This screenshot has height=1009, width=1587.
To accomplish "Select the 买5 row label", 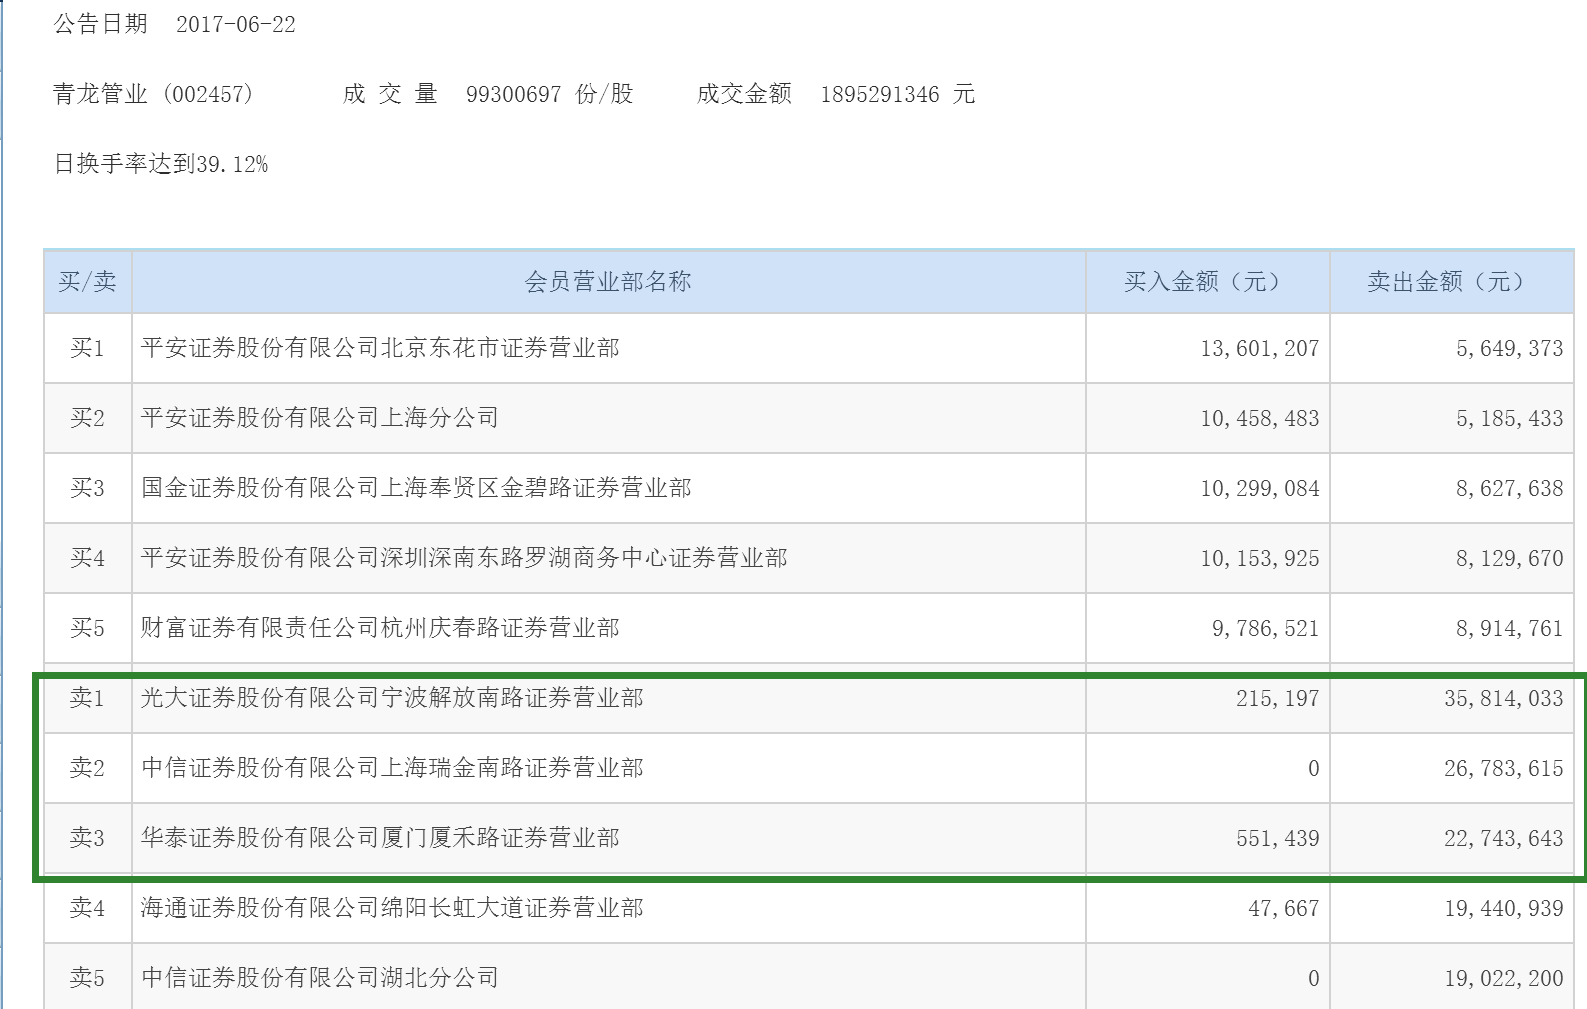I will [88, 628].
